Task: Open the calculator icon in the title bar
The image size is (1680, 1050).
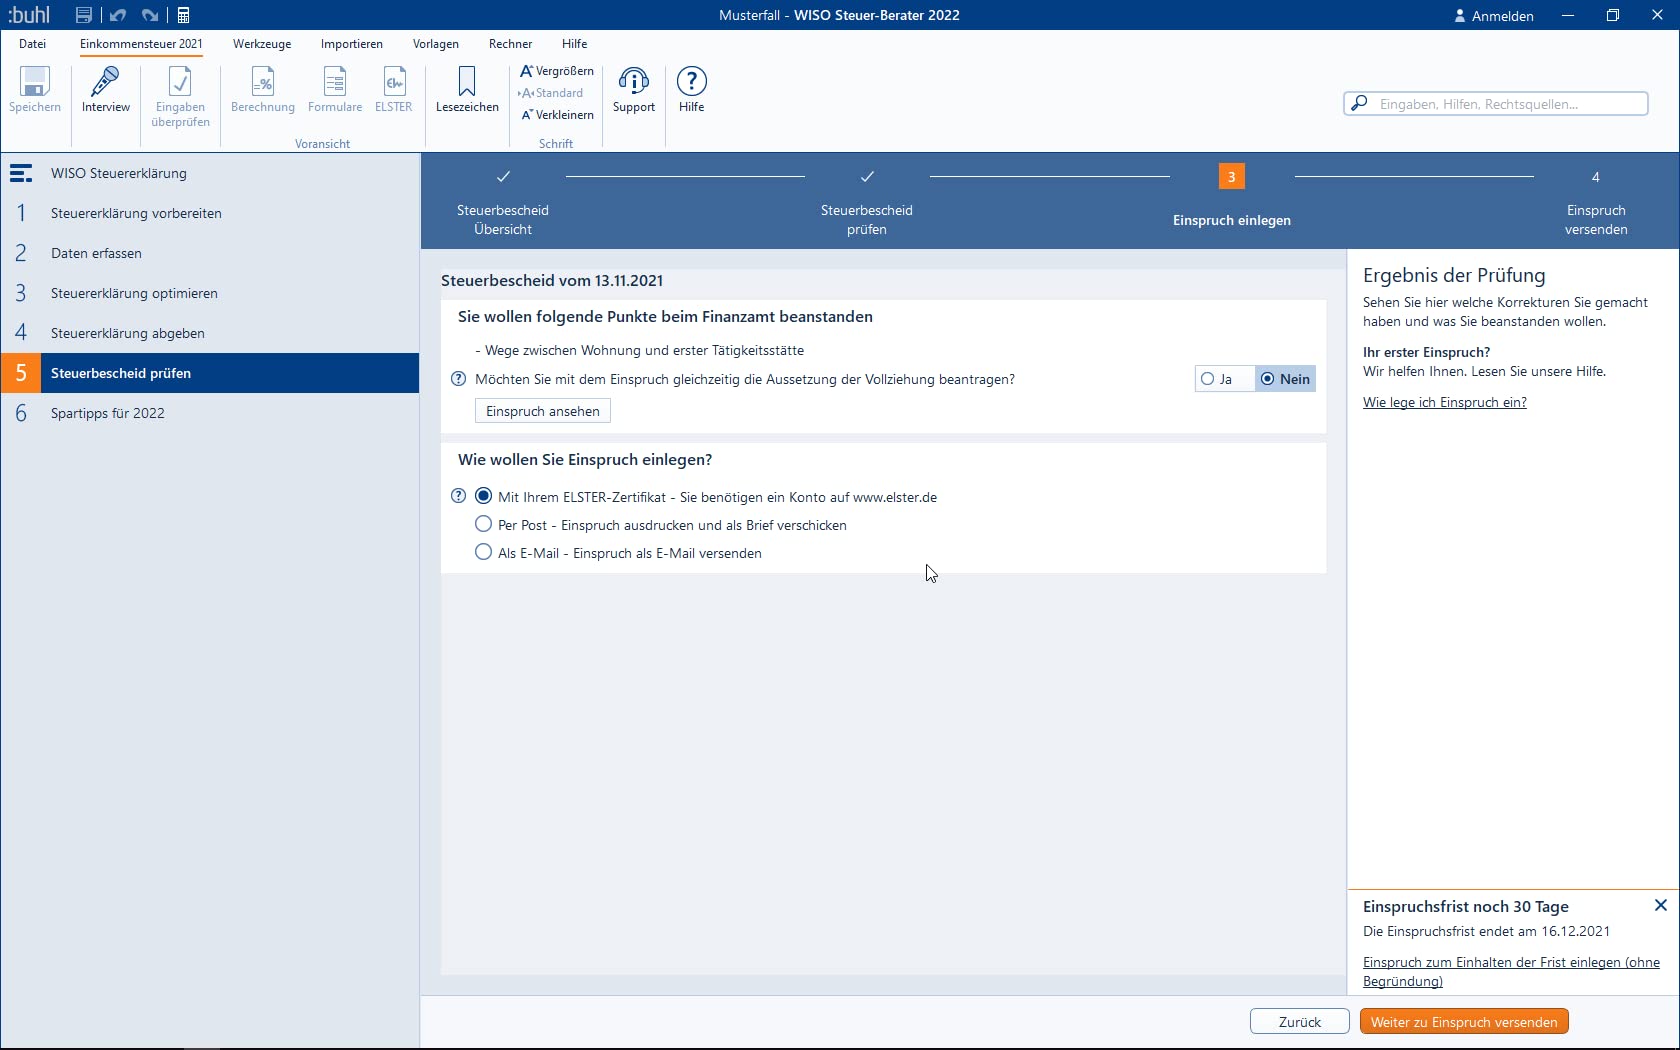Action: point(184,15)
